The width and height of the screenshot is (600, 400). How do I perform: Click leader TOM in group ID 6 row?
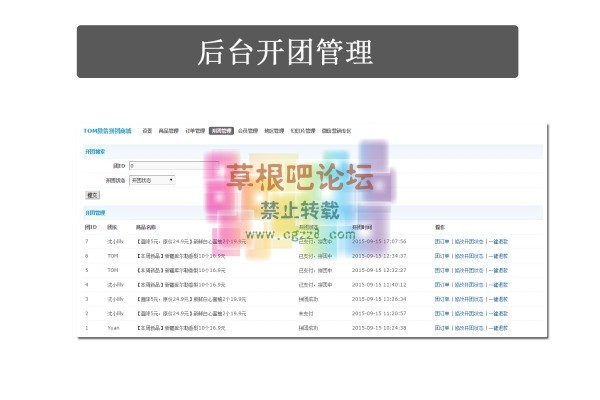pos(113,256)
